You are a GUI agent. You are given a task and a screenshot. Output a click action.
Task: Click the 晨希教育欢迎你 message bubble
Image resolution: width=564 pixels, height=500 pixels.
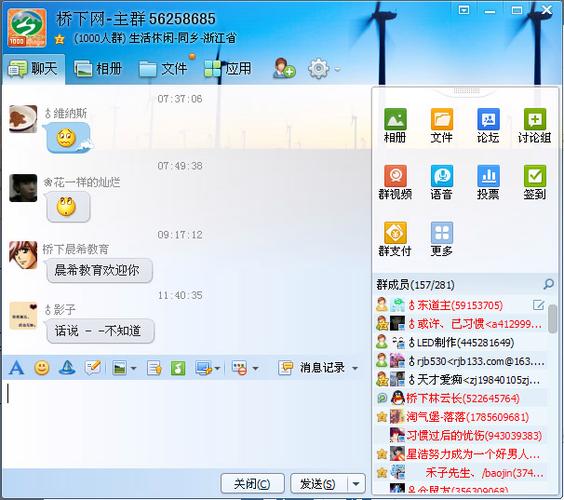pos(100,271)
